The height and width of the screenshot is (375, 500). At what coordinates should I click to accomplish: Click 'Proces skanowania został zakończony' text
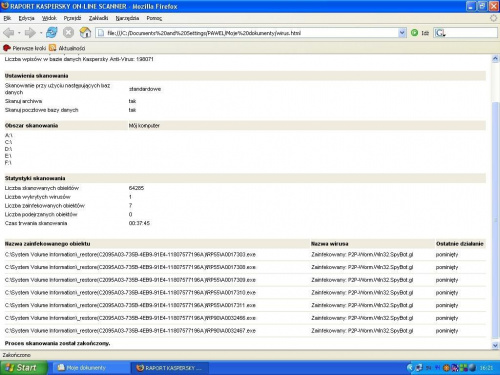57,343
